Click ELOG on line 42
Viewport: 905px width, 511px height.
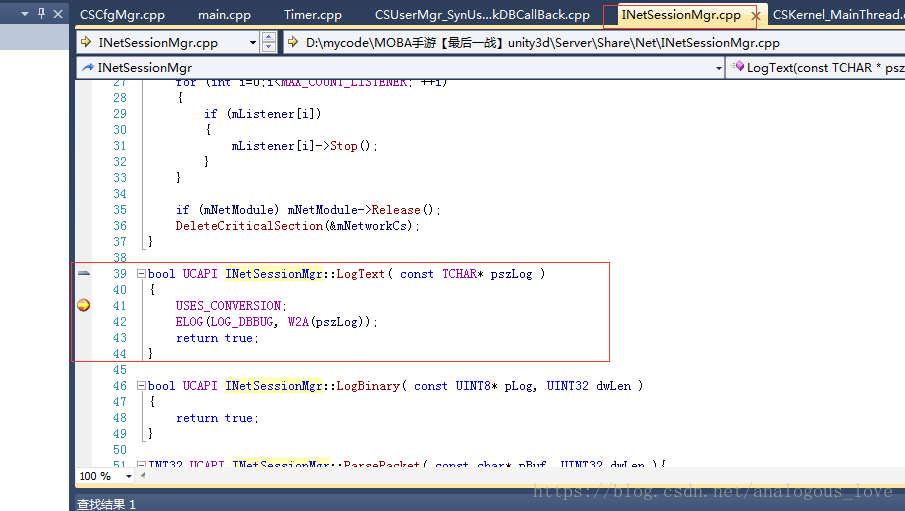(189, 322)
